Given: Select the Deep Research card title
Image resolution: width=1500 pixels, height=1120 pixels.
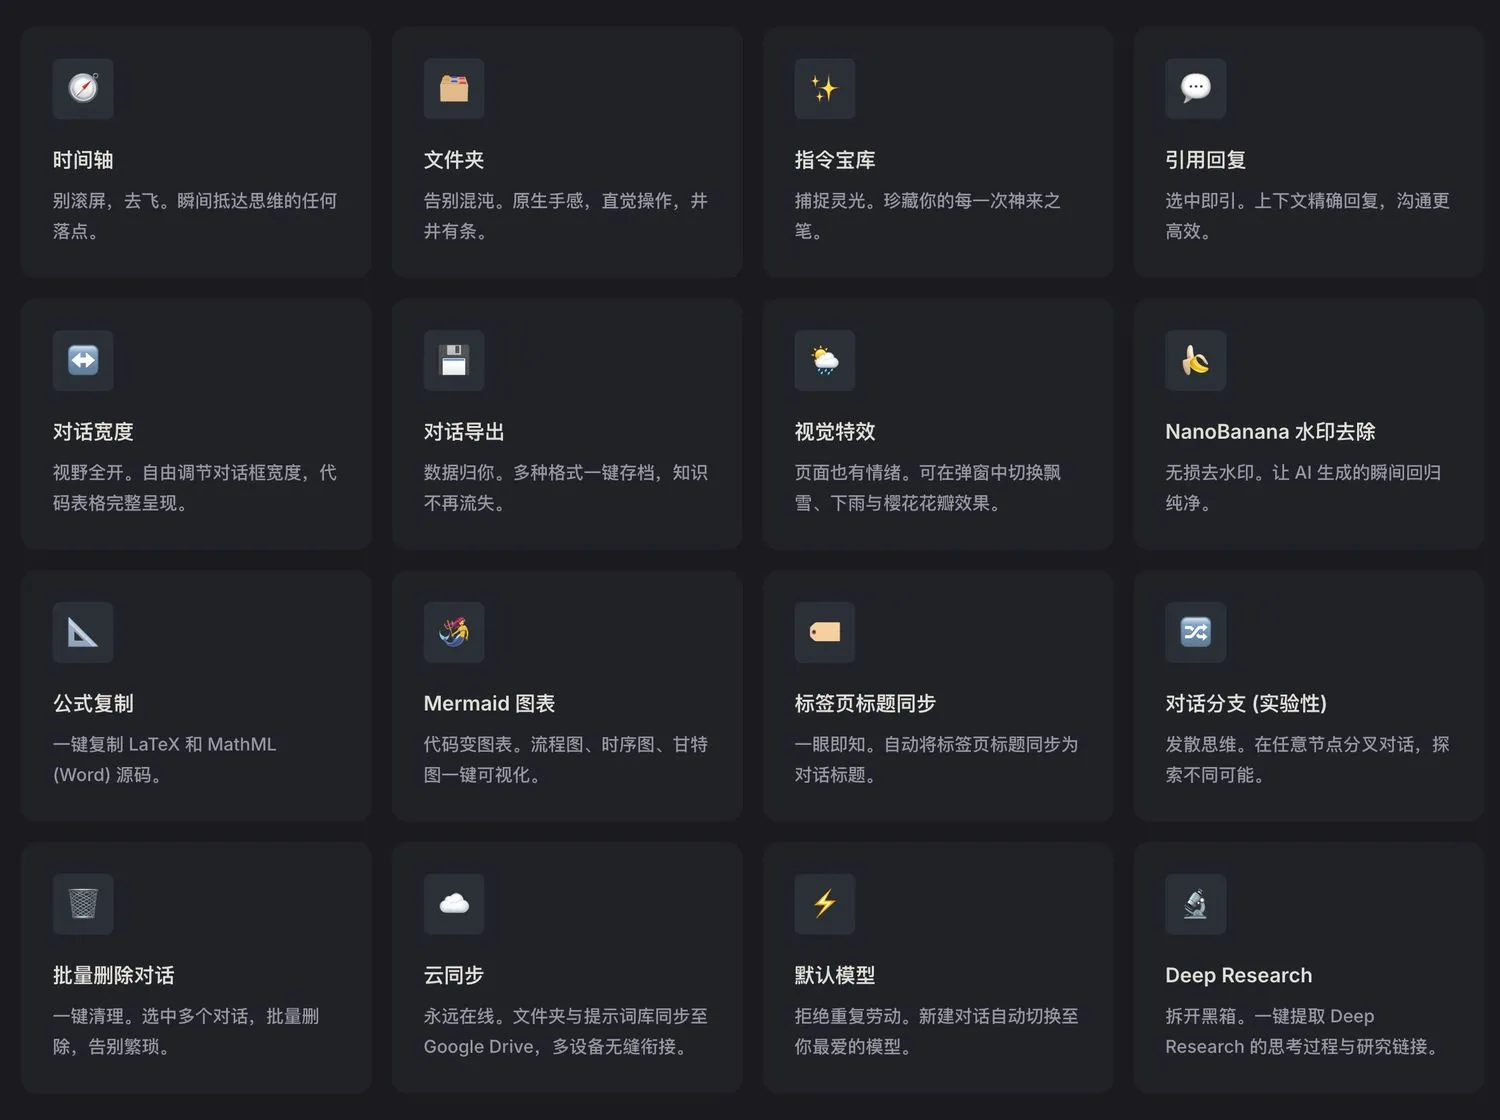Looking at the screenshot, I should click(1239, 976).
